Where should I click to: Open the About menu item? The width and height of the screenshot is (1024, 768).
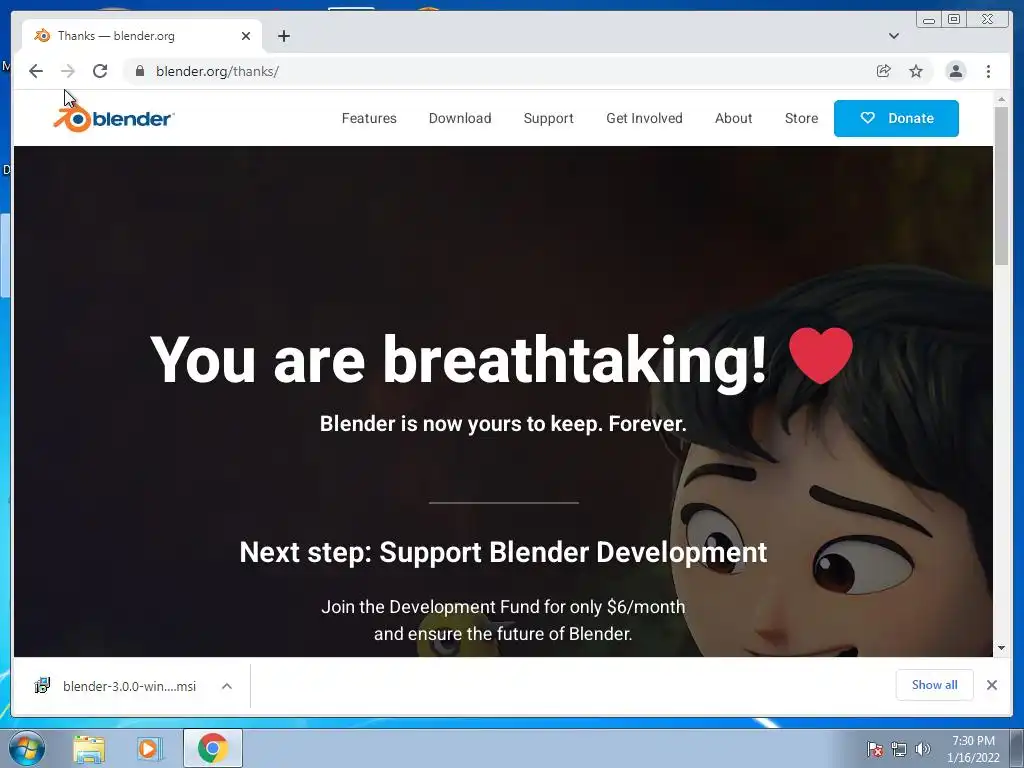733,118
